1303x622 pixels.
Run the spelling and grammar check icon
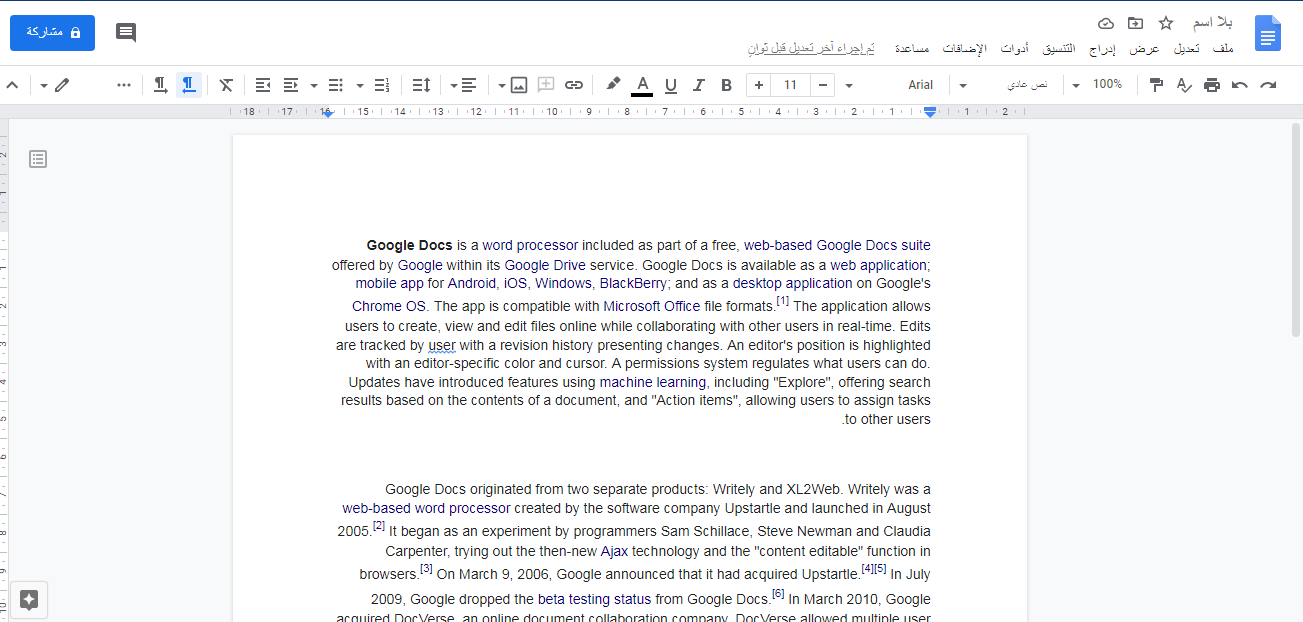click(1184, 85)
